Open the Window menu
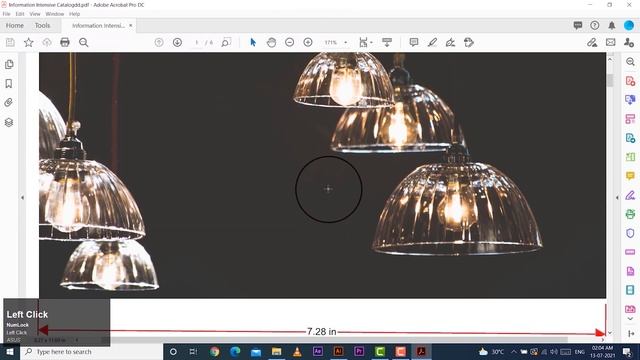The image size is (640, 360). point(55,14)
